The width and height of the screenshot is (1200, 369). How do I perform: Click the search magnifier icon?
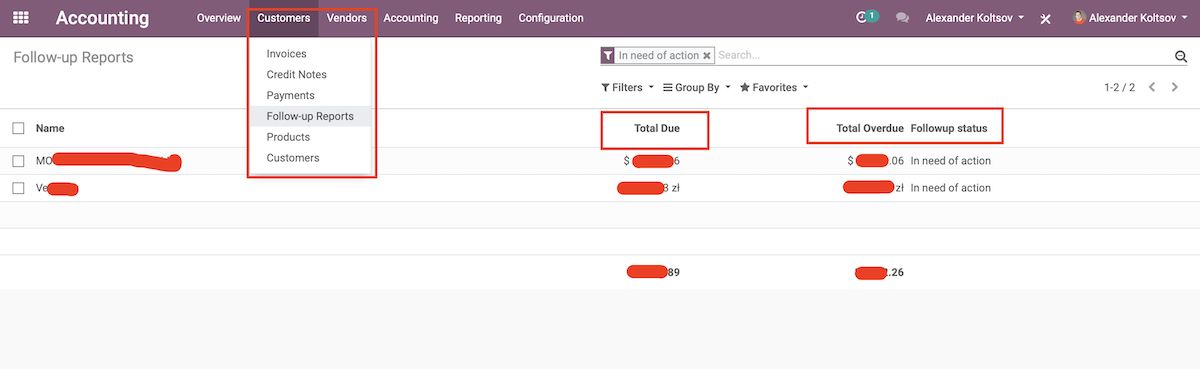[1180, 57]
